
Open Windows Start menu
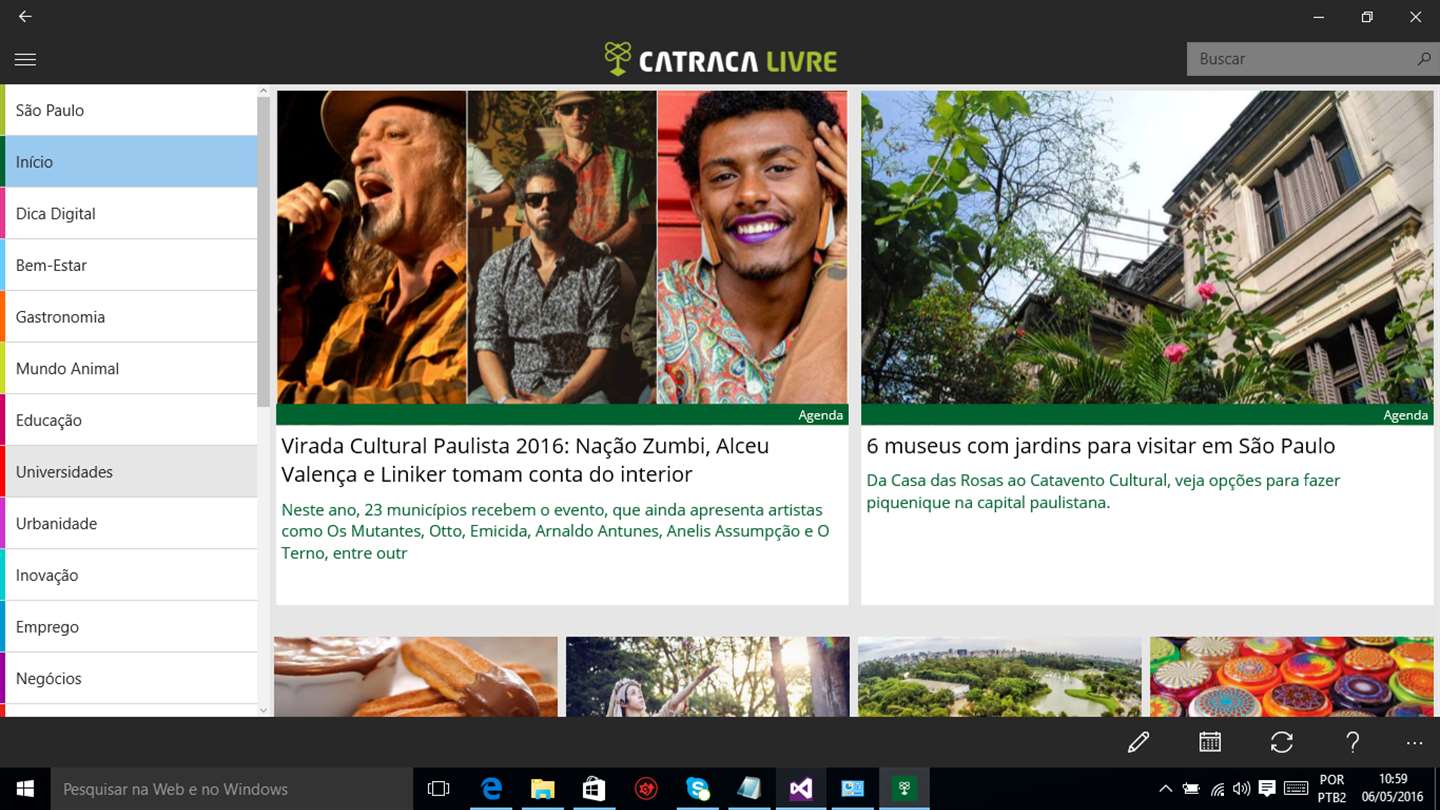(25, 789)
